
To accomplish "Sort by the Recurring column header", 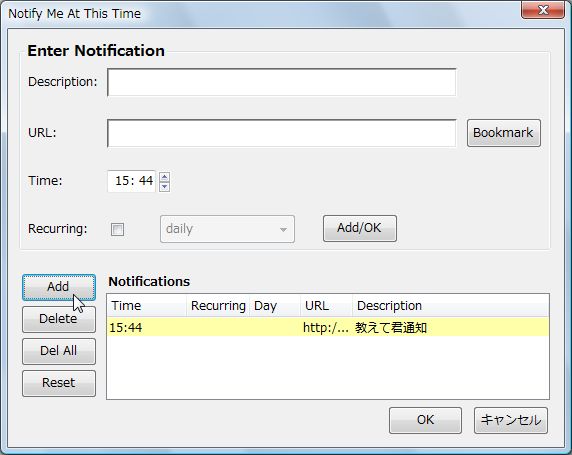I will click(218, 306).
